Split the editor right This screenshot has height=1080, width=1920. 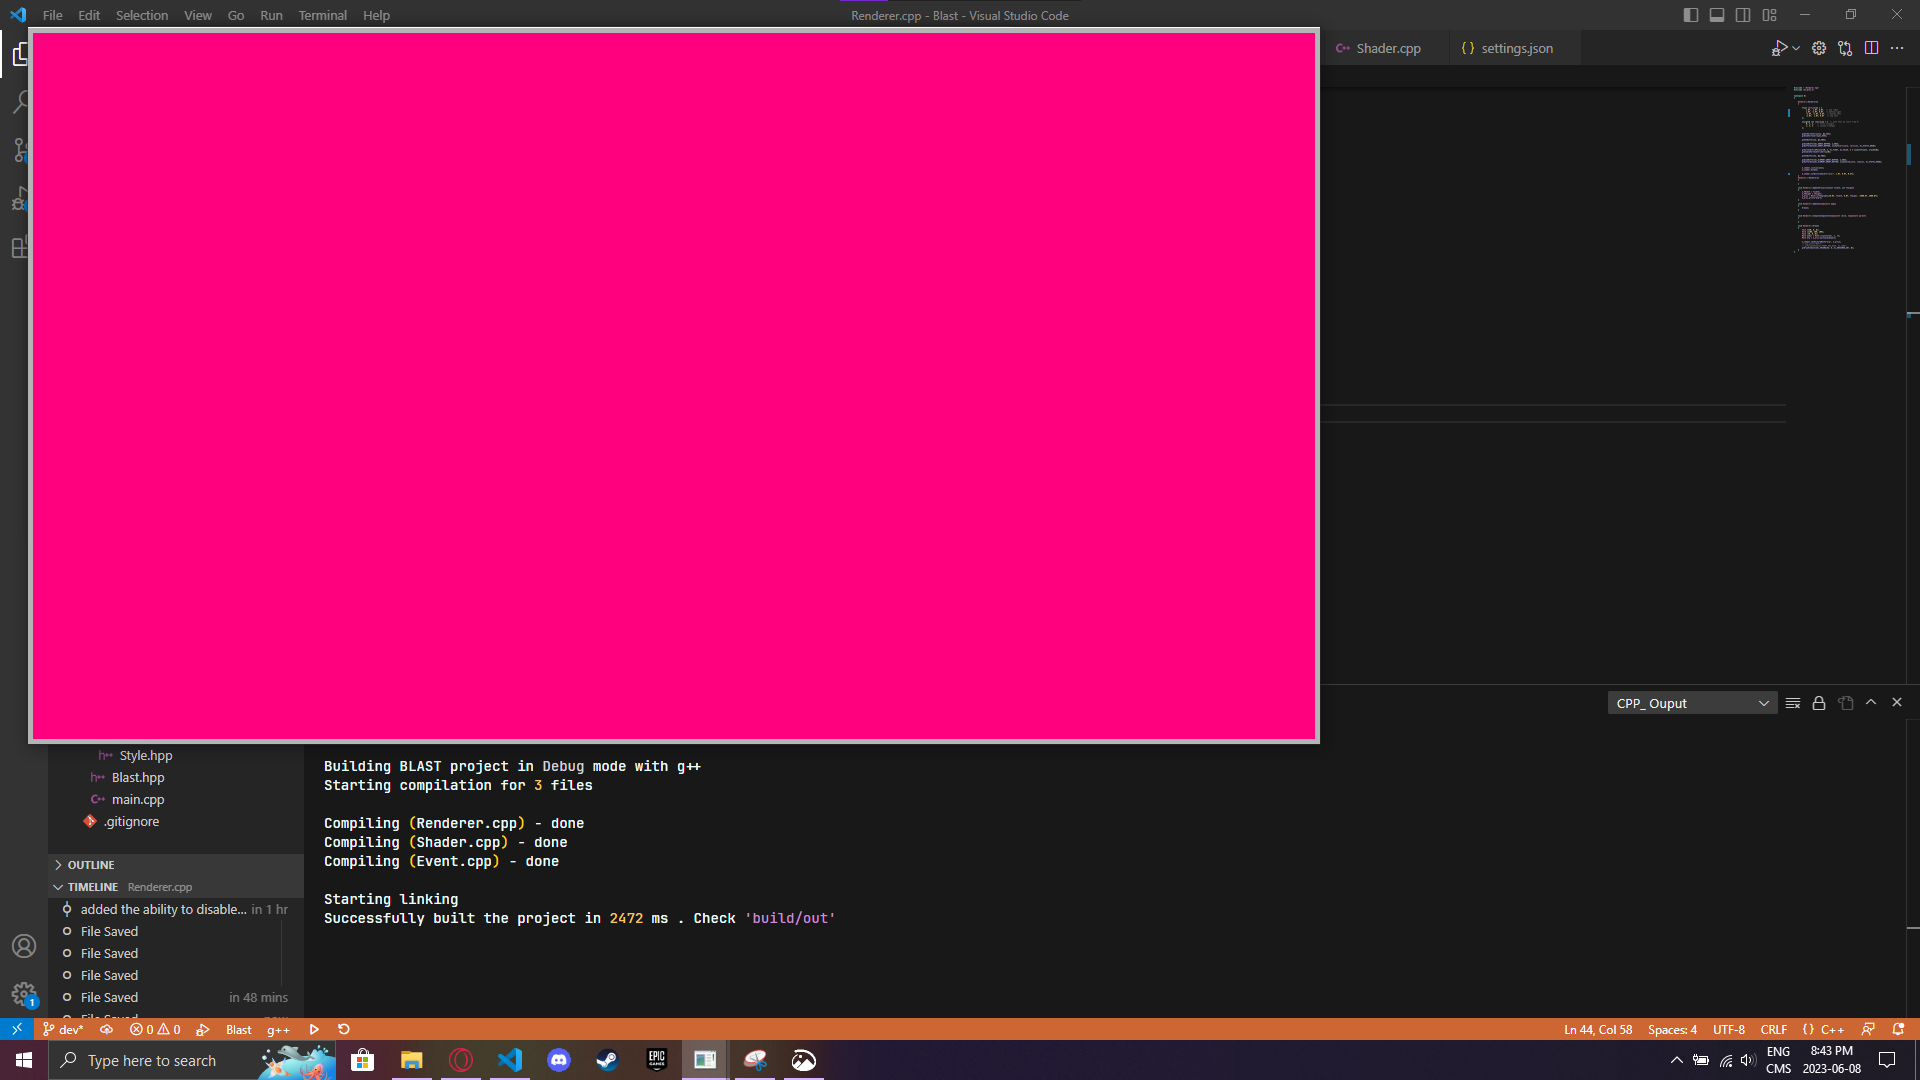tap(1871, 48)
